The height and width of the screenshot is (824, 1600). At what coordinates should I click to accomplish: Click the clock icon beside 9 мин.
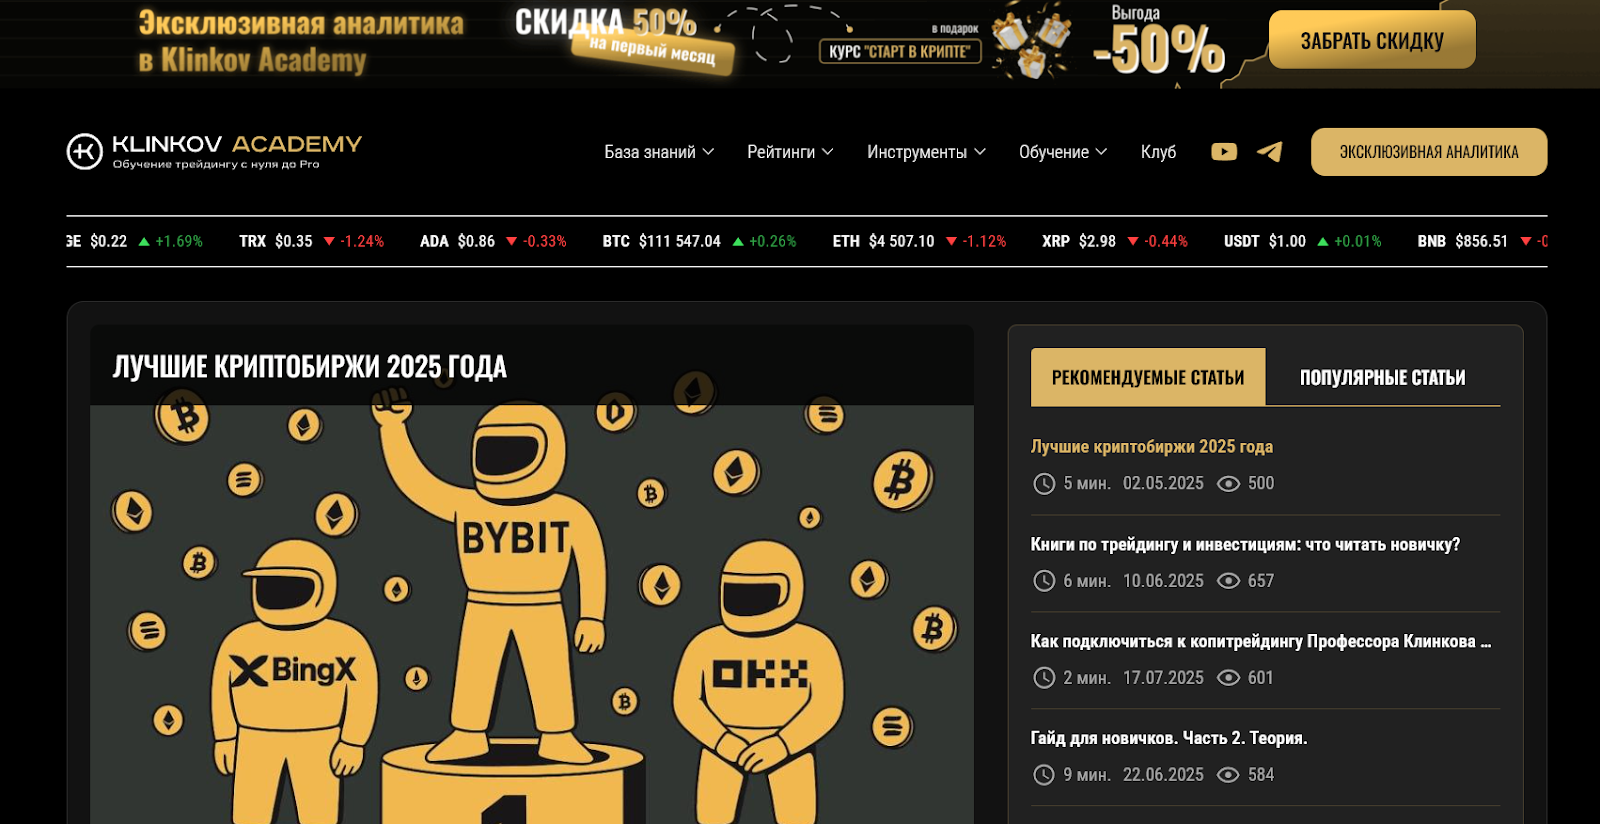click(1044, 775)
